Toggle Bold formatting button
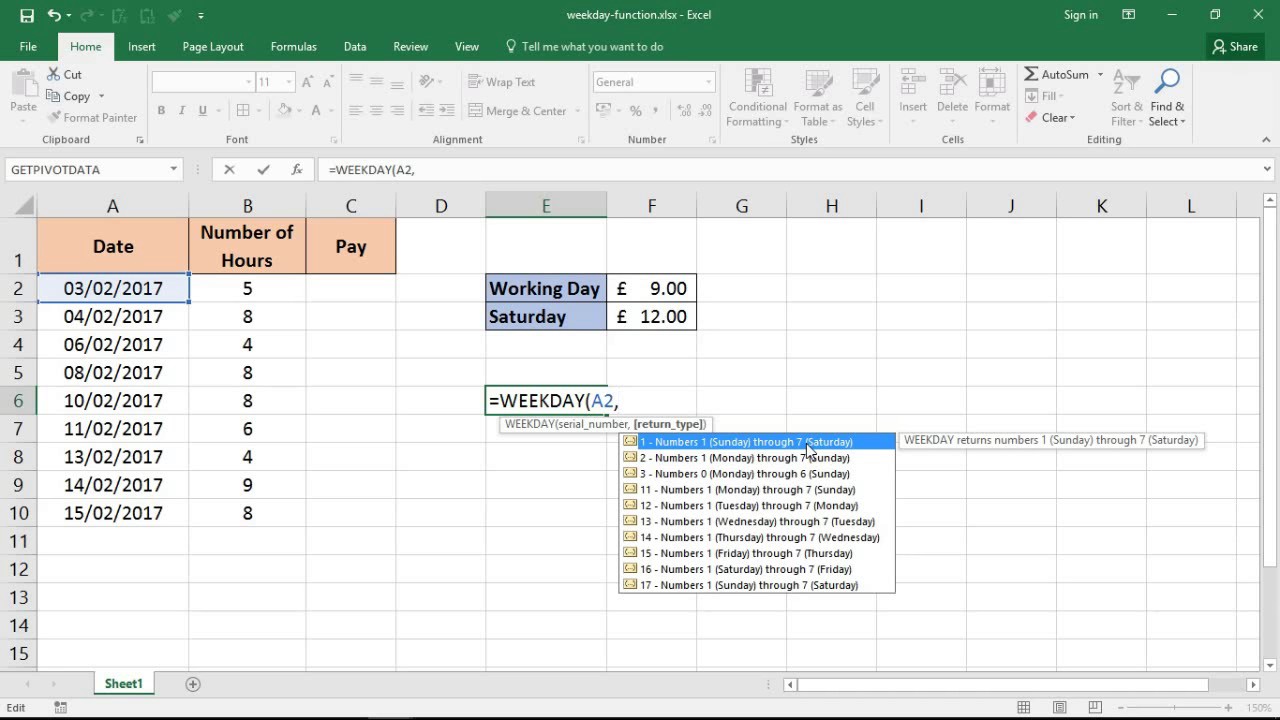Image resolution: width=1280 pixels, height=720 pixels. pos(161,111)
